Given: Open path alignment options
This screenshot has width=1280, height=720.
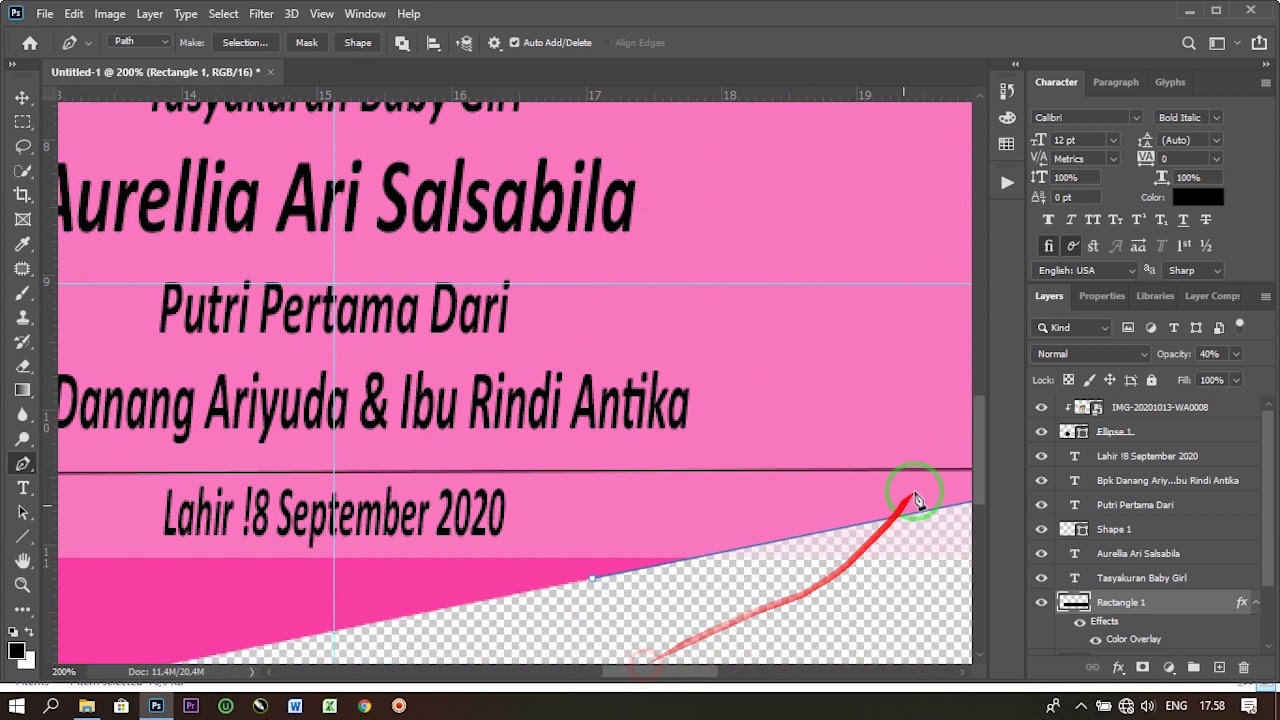Looking at the screenshot, I should (433, 43).
